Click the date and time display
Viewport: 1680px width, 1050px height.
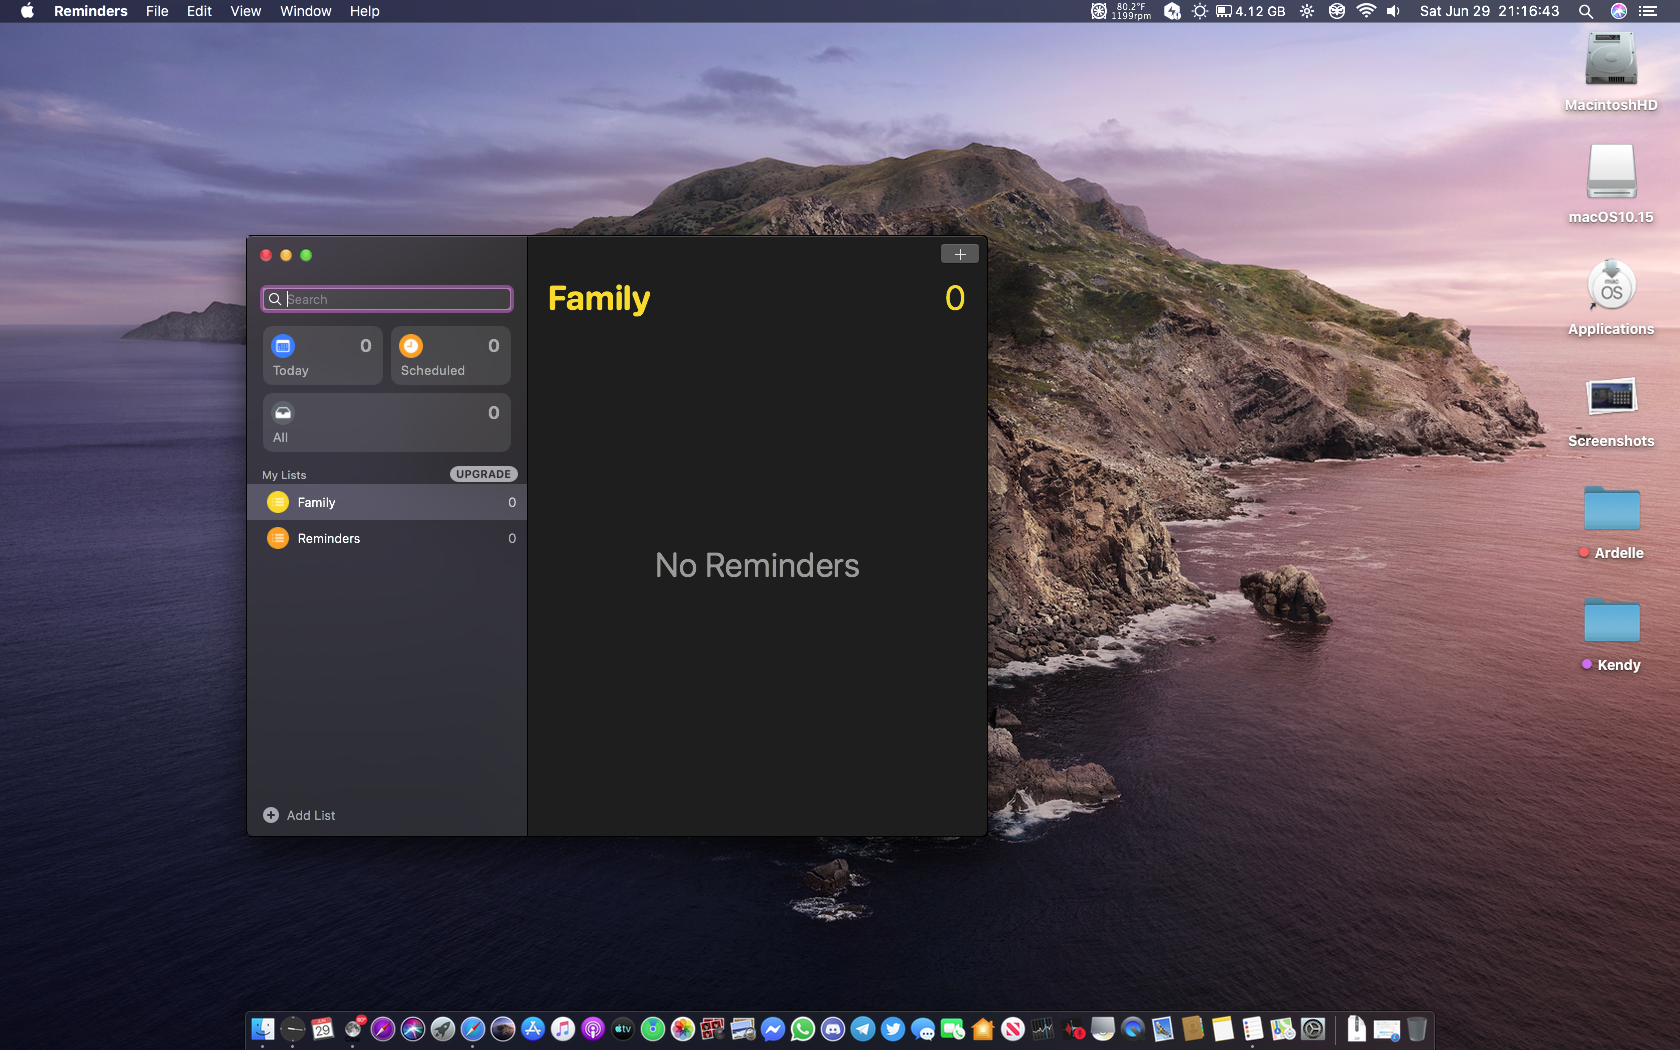pyautogui.click(x=1489, y=11)
